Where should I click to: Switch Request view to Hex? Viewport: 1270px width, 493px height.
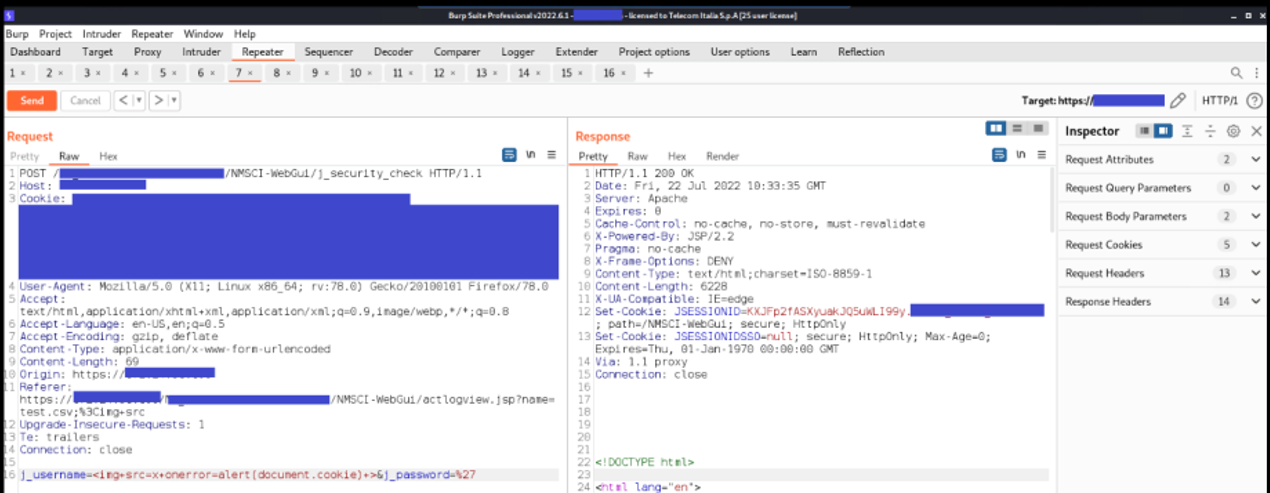[108, 156]
